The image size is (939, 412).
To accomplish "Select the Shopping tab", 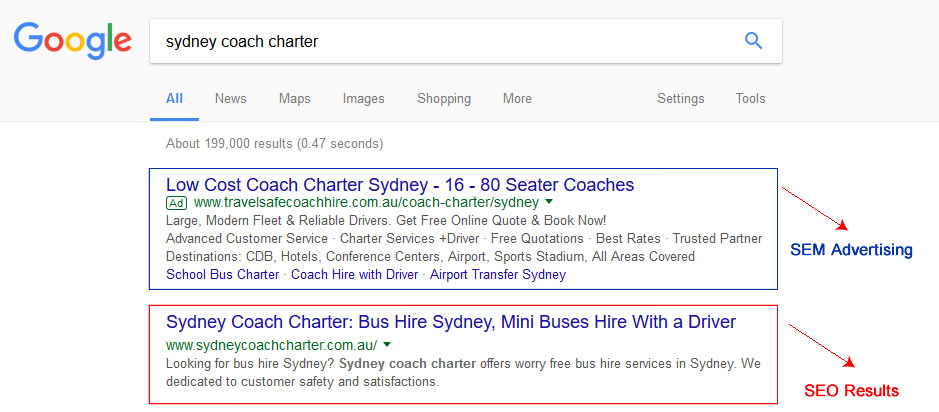I will (x=444, y=99).
